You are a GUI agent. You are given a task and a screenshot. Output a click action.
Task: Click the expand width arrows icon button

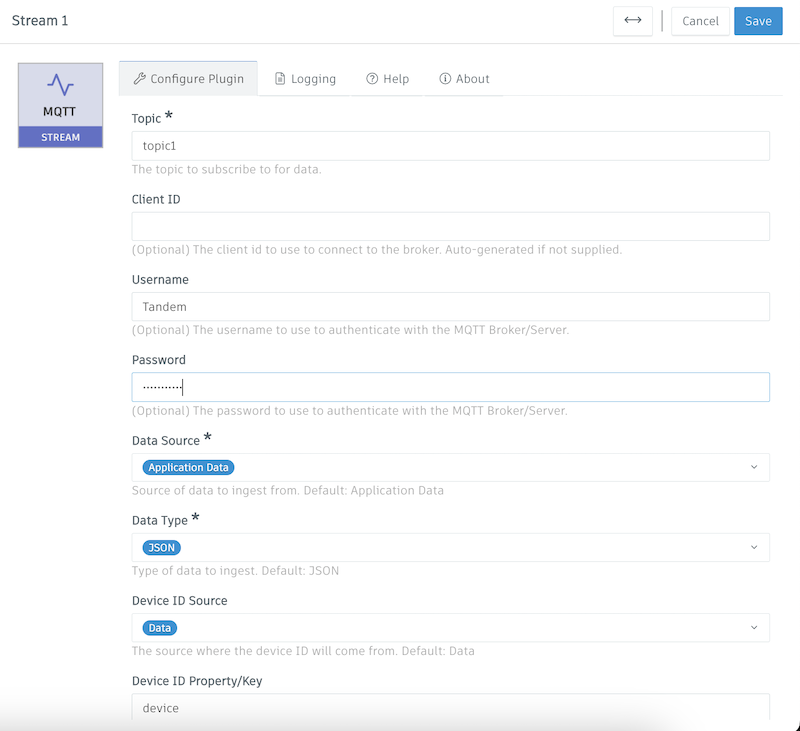click(x=633, y=21)
